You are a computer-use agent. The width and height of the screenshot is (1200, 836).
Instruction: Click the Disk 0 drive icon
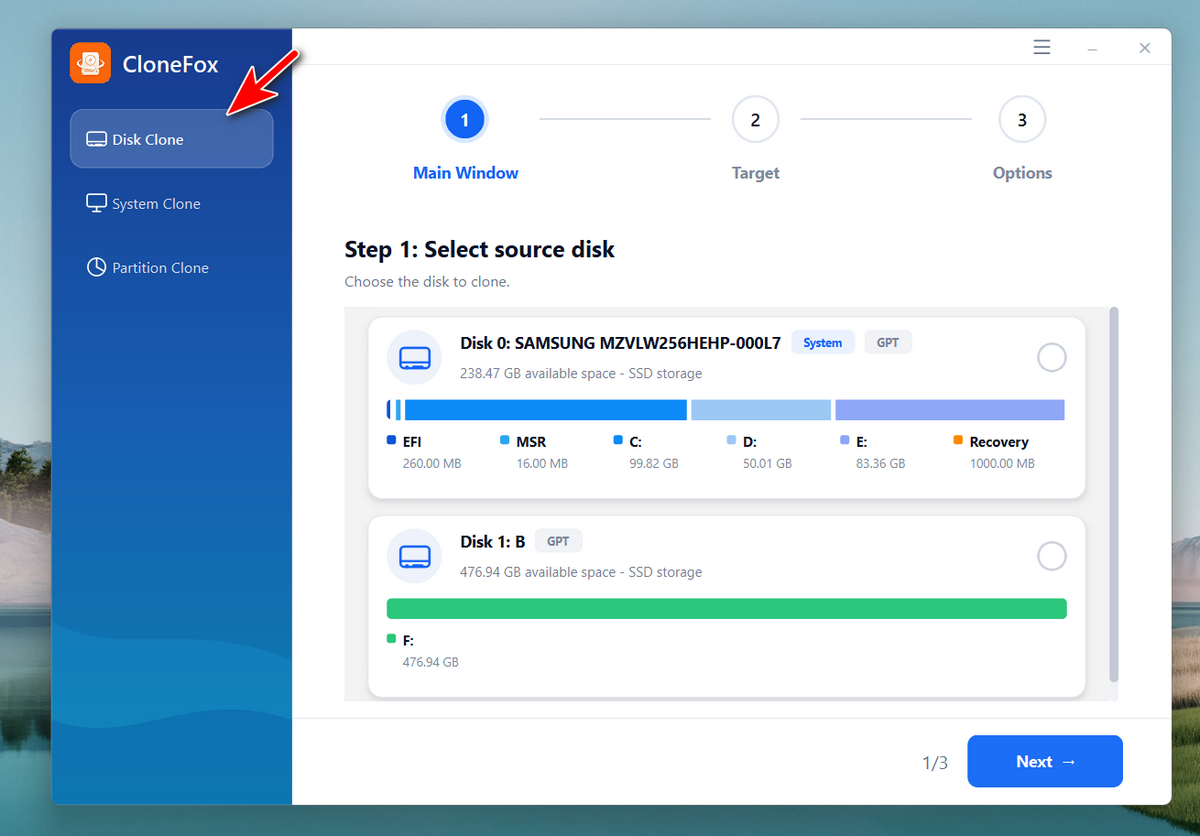click(414, 357)
